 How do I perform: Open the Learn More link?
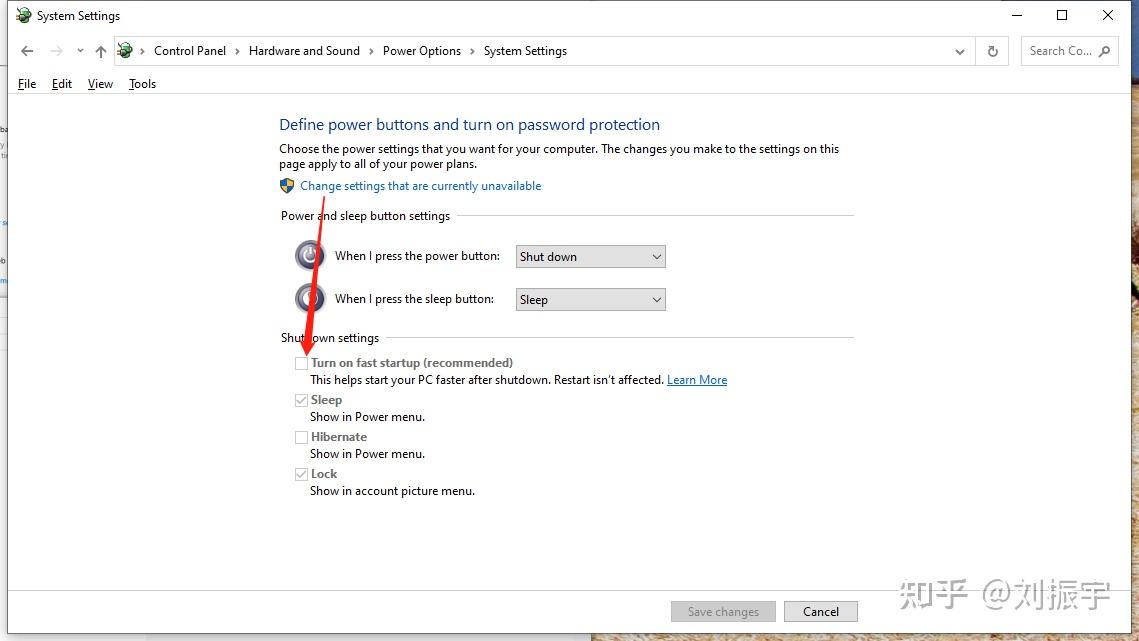point(697,380)
